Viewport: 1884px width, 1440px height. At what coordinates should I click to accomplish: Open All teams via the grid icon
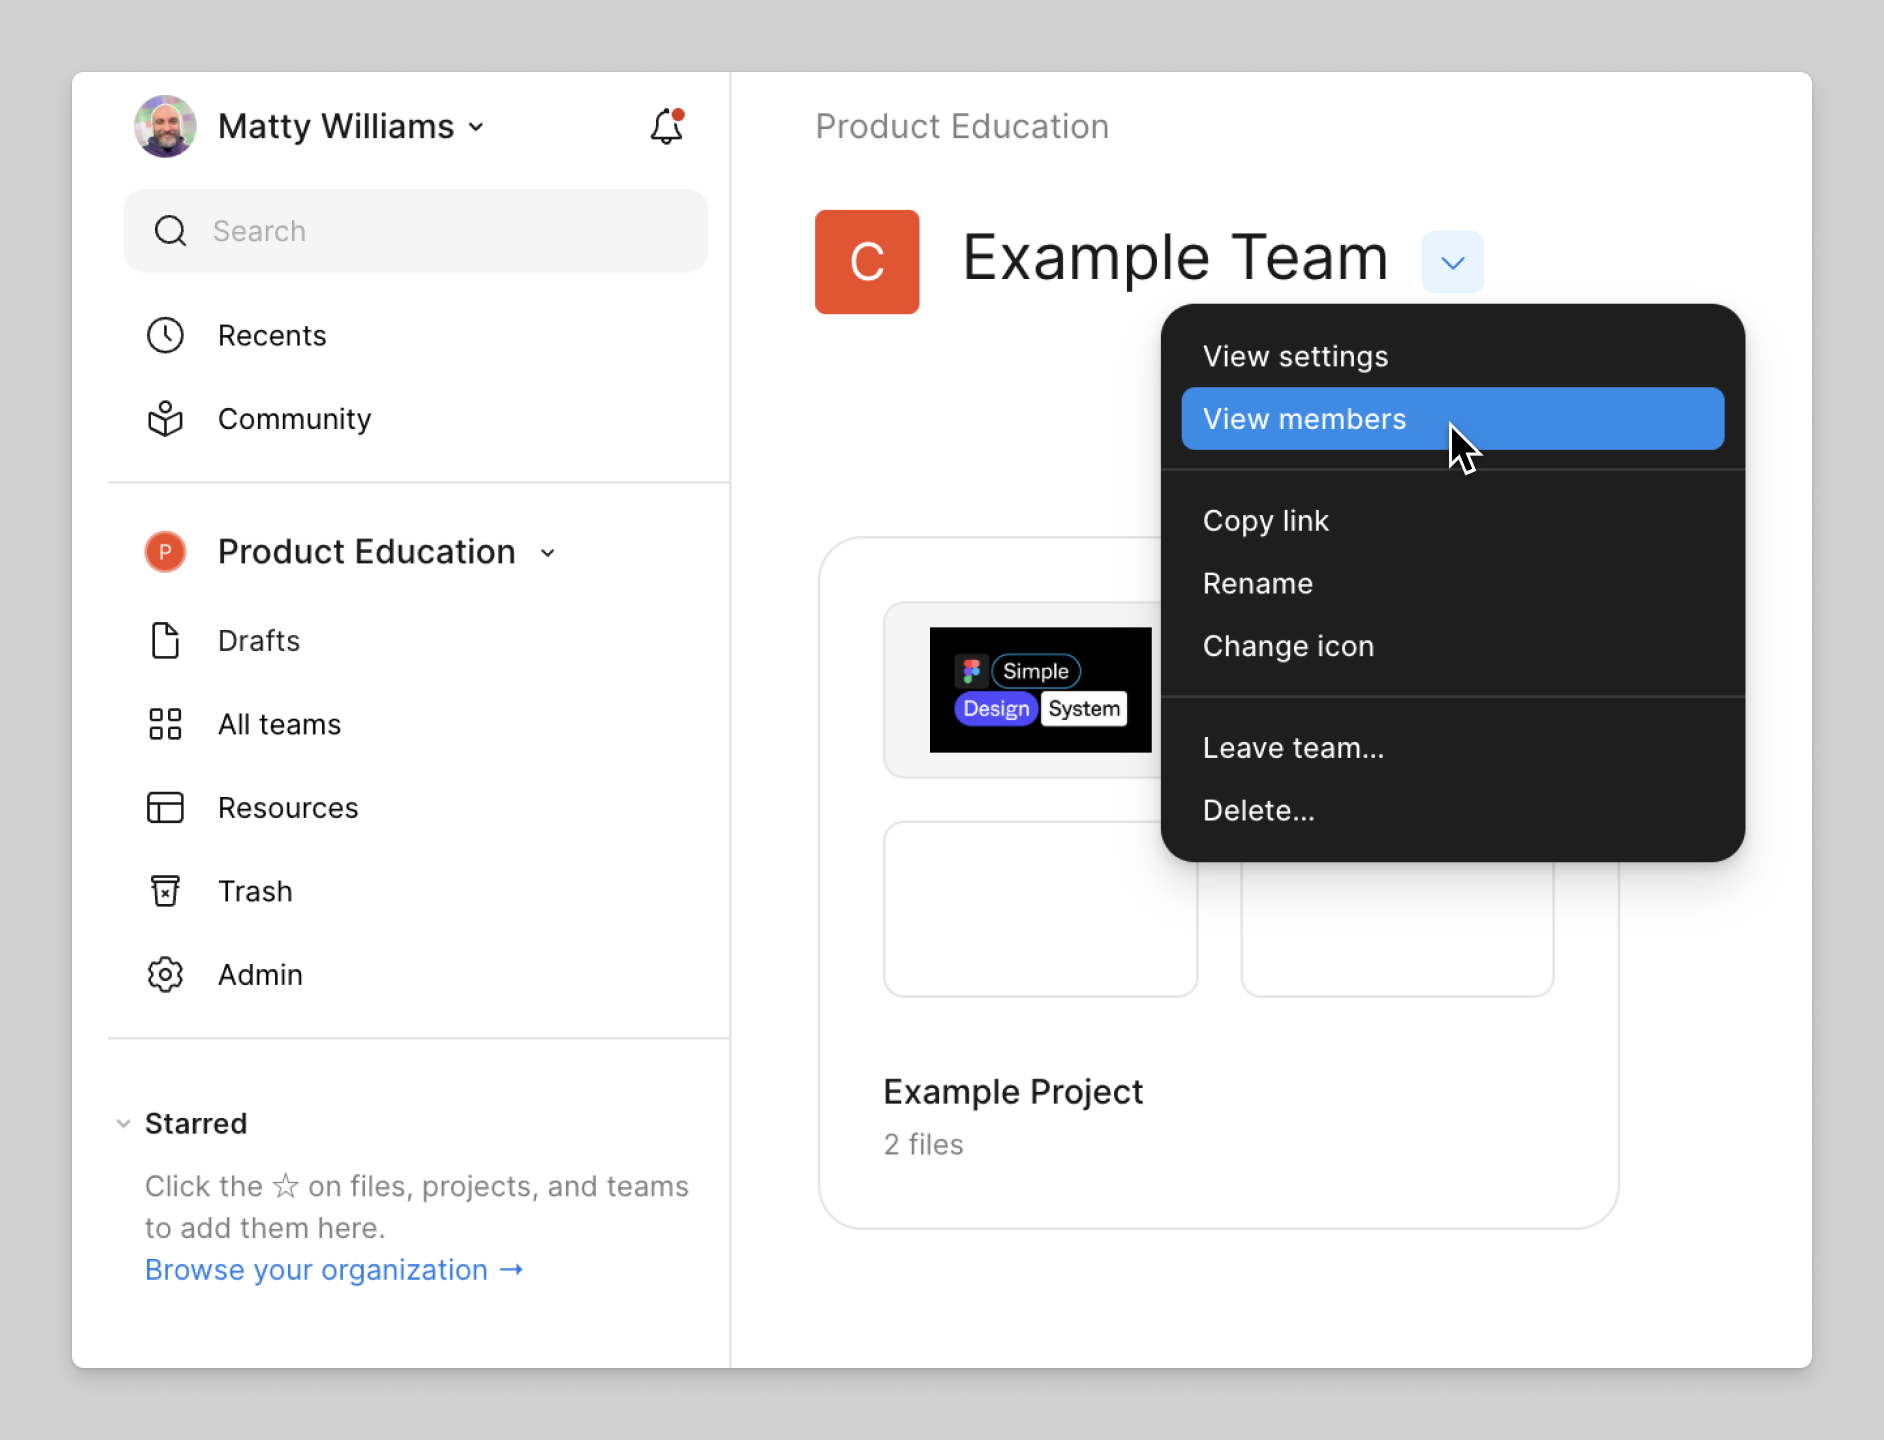[165, 724]
